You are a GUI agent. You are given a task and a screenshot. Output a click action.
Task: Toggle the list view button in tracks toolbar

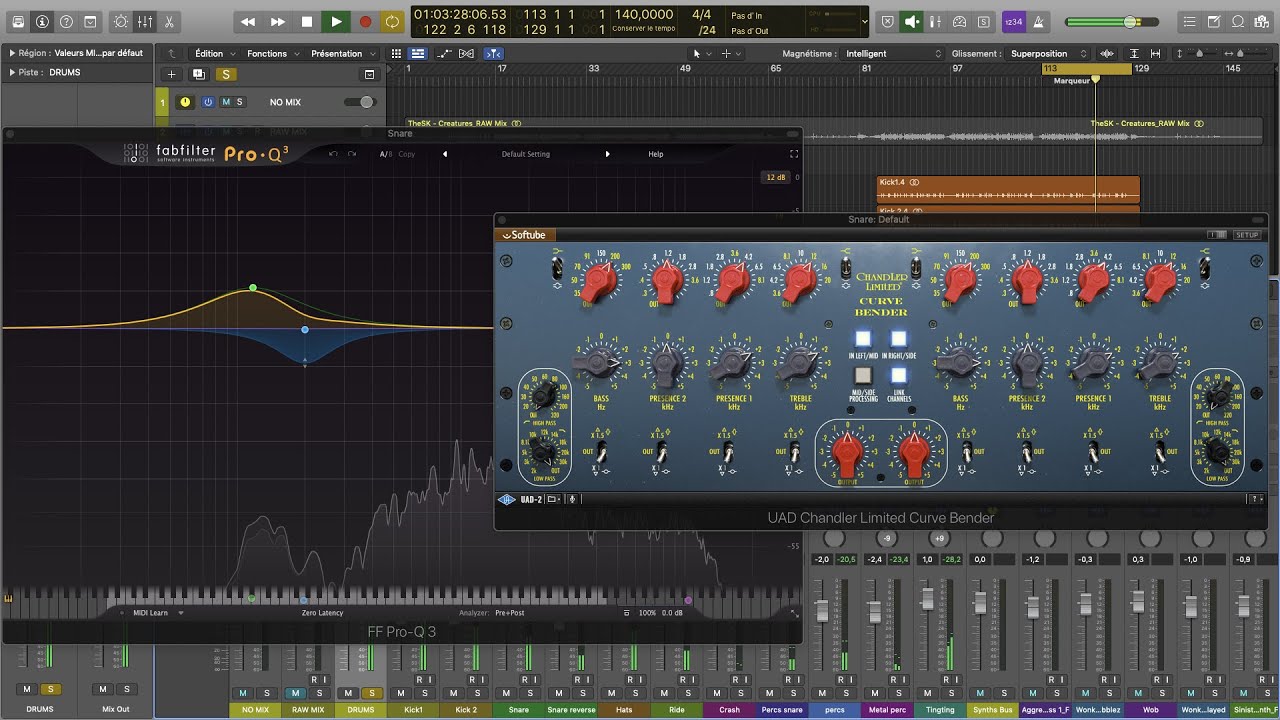click(418, 53)
